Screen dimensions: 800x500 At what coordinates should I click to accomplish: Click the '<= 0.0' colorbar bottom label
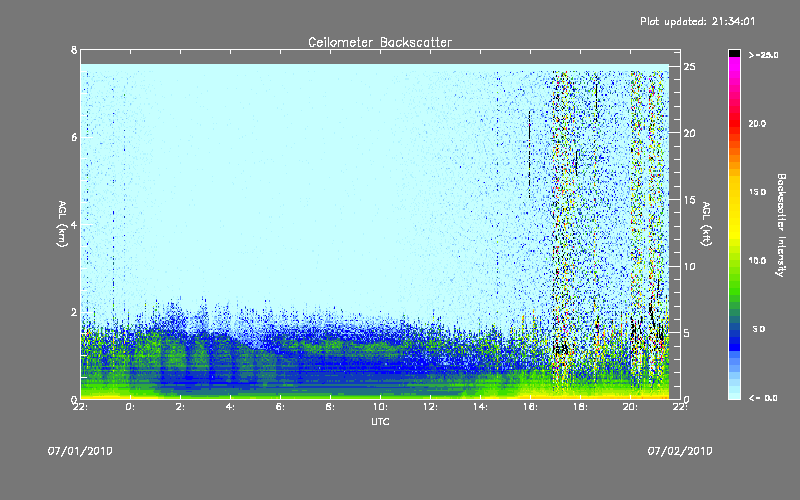(x=763, y=398)
